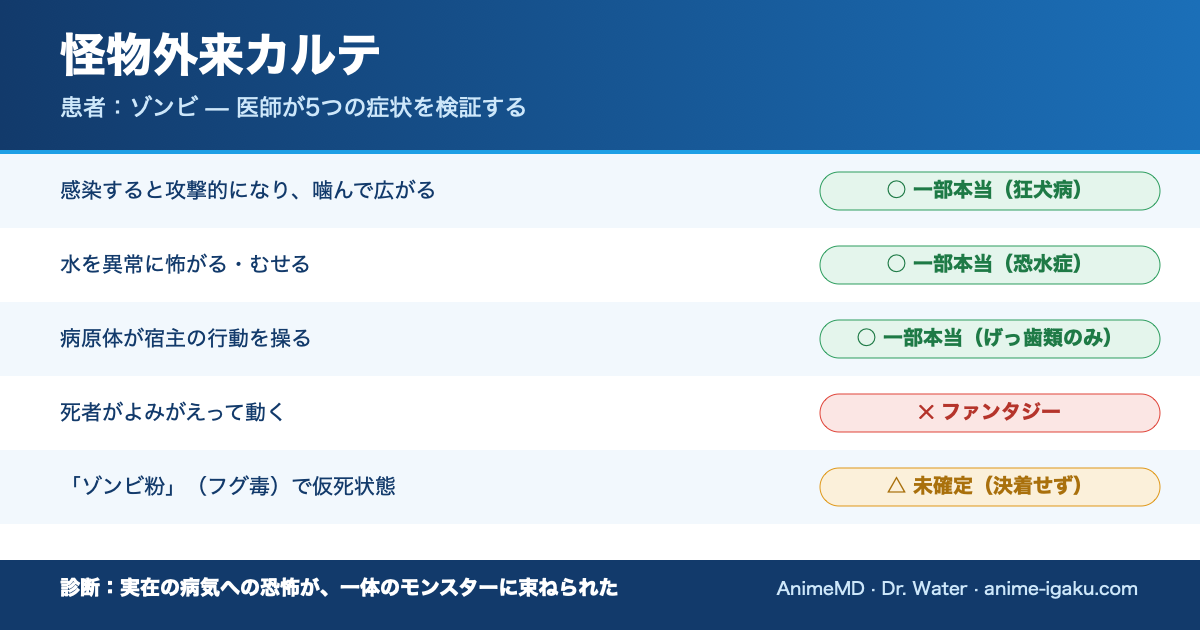Click the circle icon in げっ歯類のみ badge

pos(867,339)
